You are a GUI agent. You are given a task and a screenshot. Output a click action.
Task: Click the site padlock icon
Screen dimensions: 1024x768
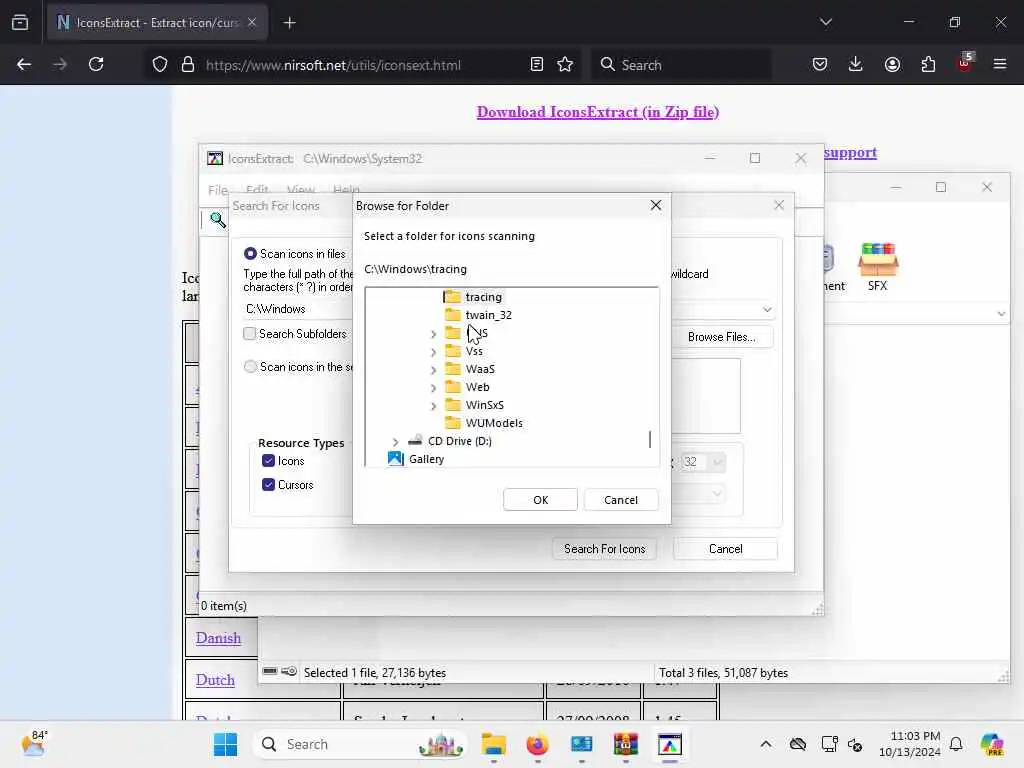point(188,65)
